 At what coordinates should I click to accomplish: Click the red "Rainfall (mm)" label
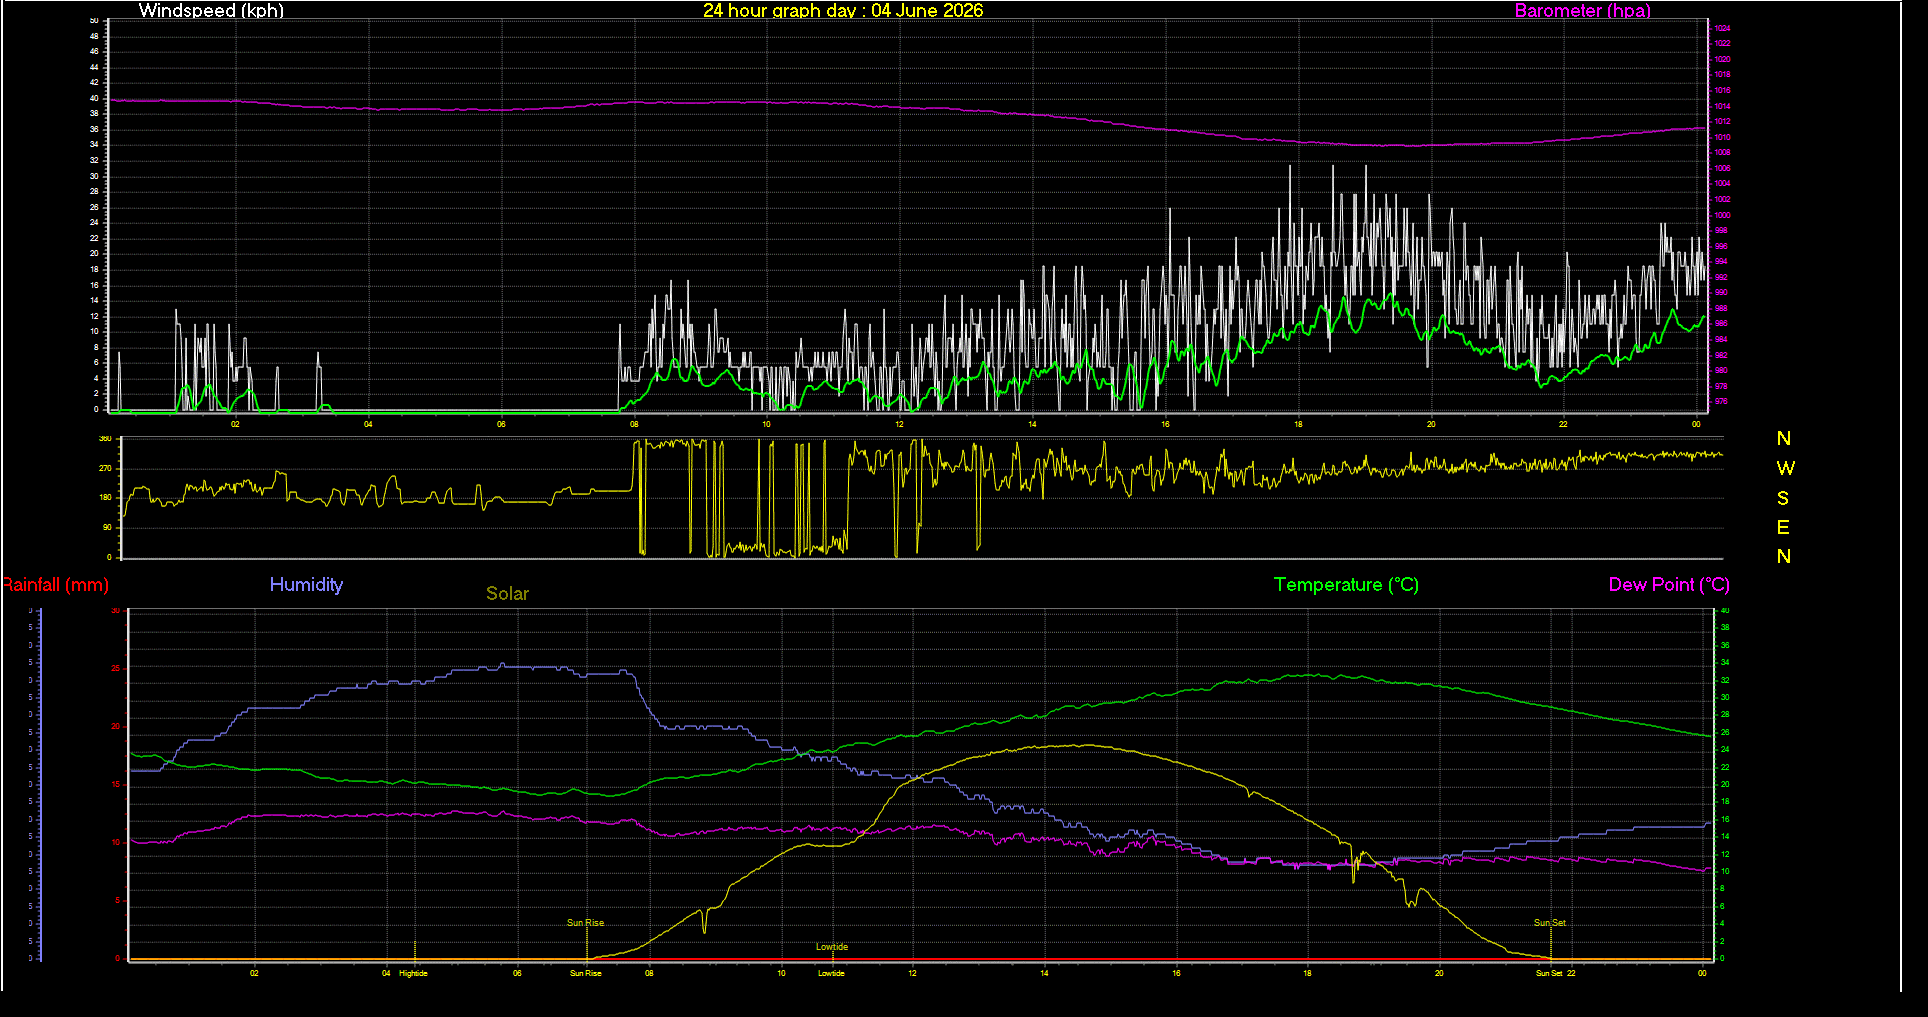point(55,585)
